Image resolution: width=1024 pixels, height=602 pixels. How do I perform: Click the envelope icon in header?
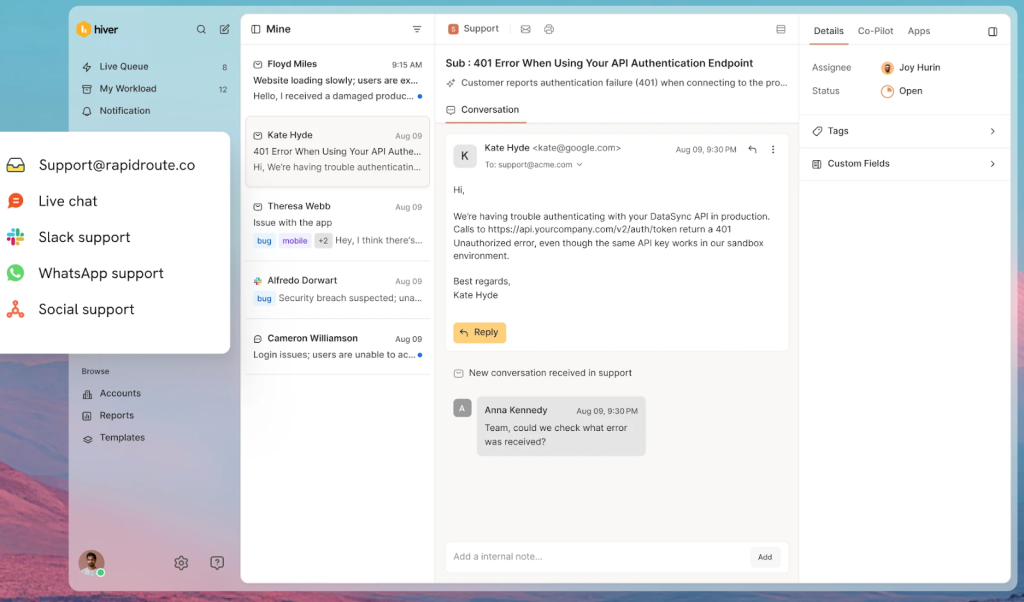526,29
